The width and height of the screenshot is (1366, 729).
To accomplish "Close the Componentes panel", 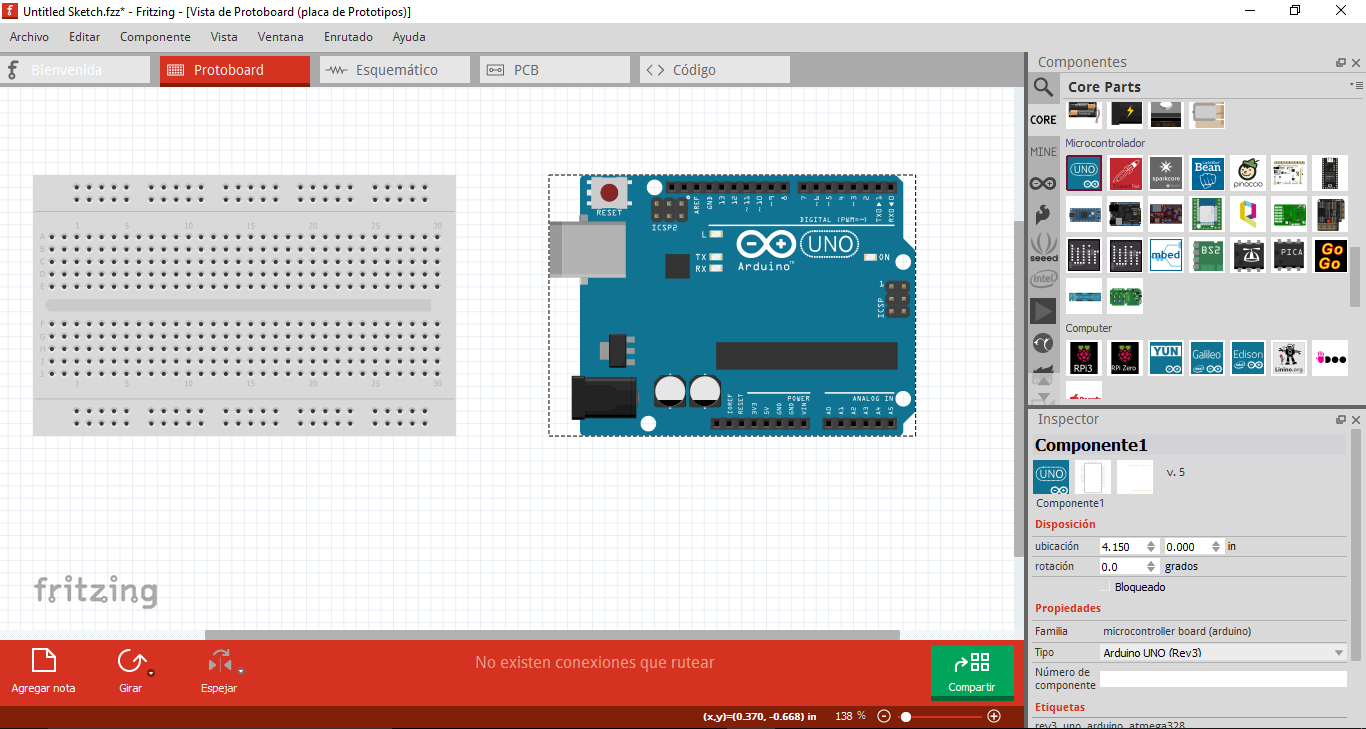I will [x=1356, y=63].
